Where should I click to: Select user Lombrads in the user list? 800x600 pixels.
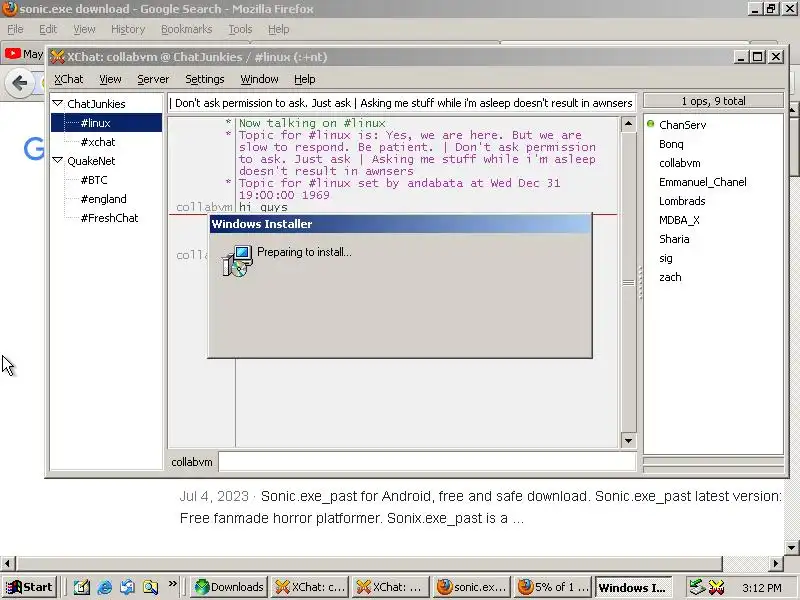pos(682,201)
